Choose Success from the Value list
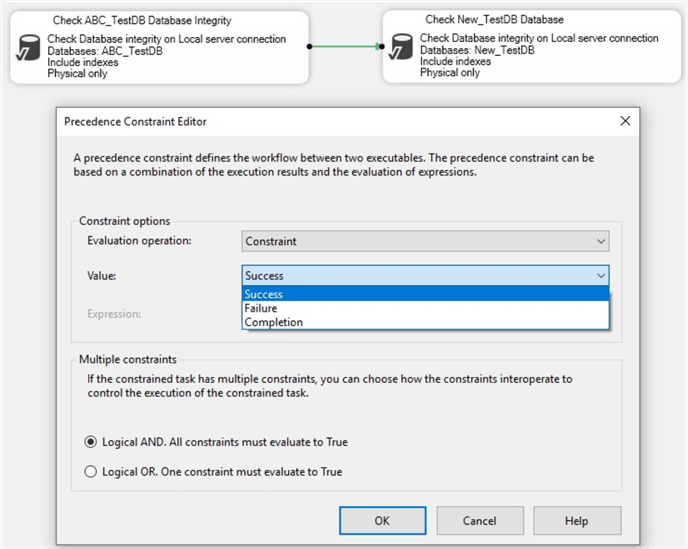The width and height of the screenshot is (688, 549). (264, 294)
